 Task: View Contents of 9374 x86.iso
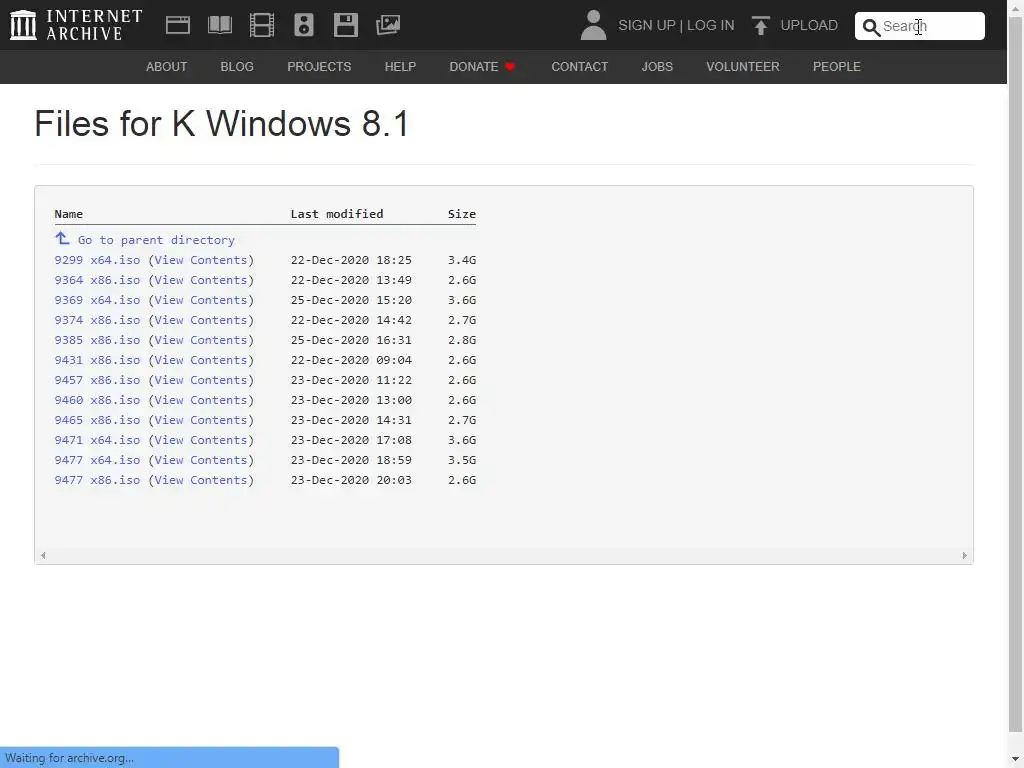(x=200, y=320)
